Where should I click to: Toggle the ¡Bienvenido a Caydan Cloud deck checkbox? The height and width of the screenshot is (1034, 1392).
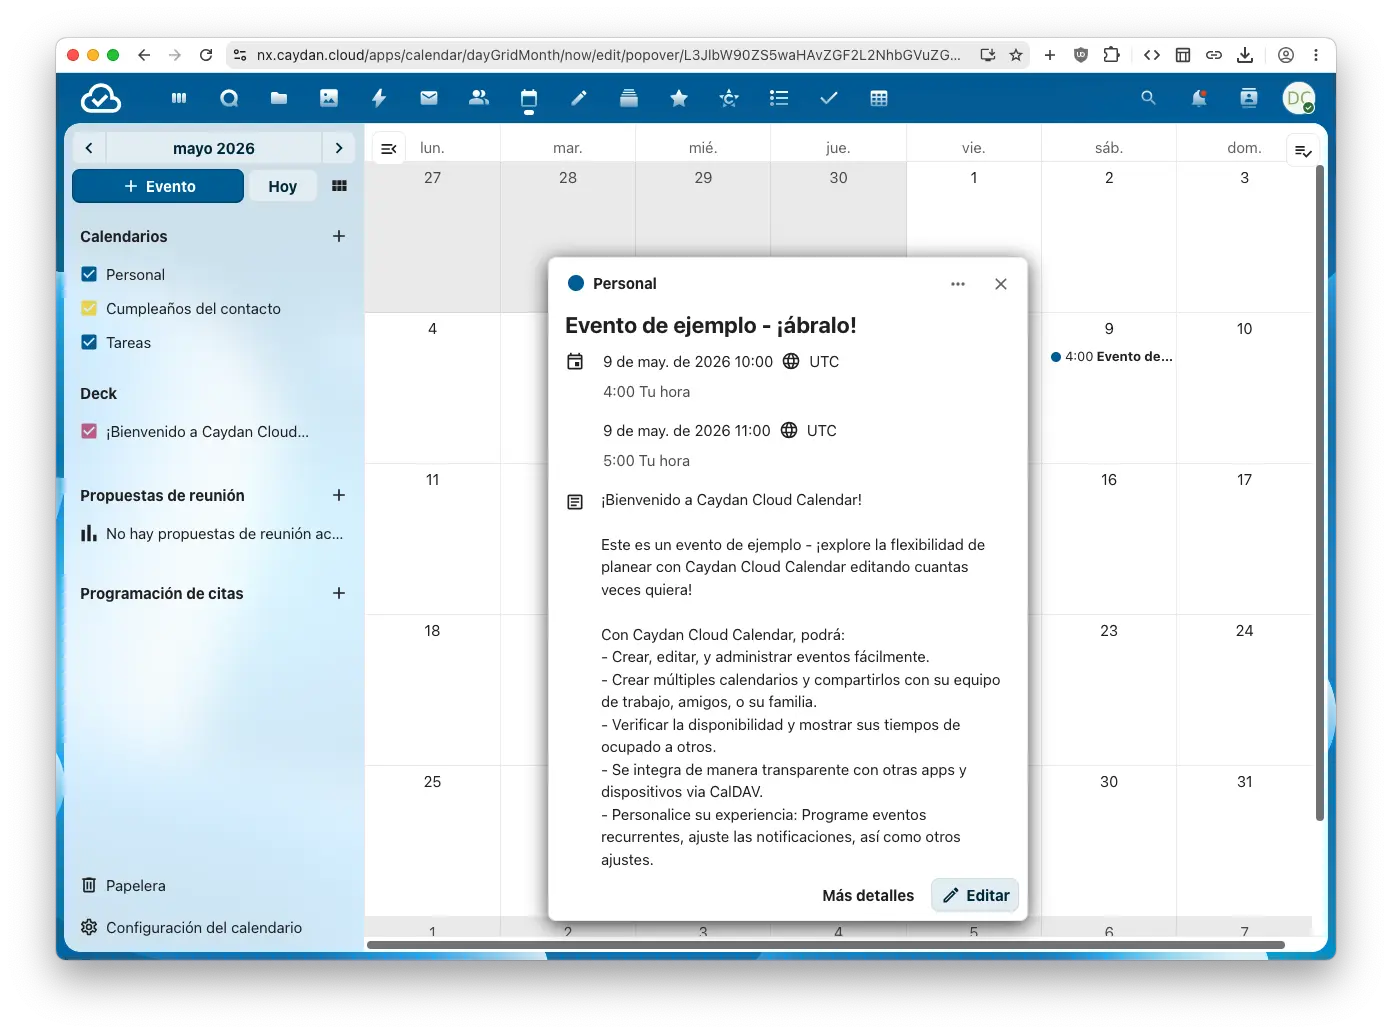[89, 431]
